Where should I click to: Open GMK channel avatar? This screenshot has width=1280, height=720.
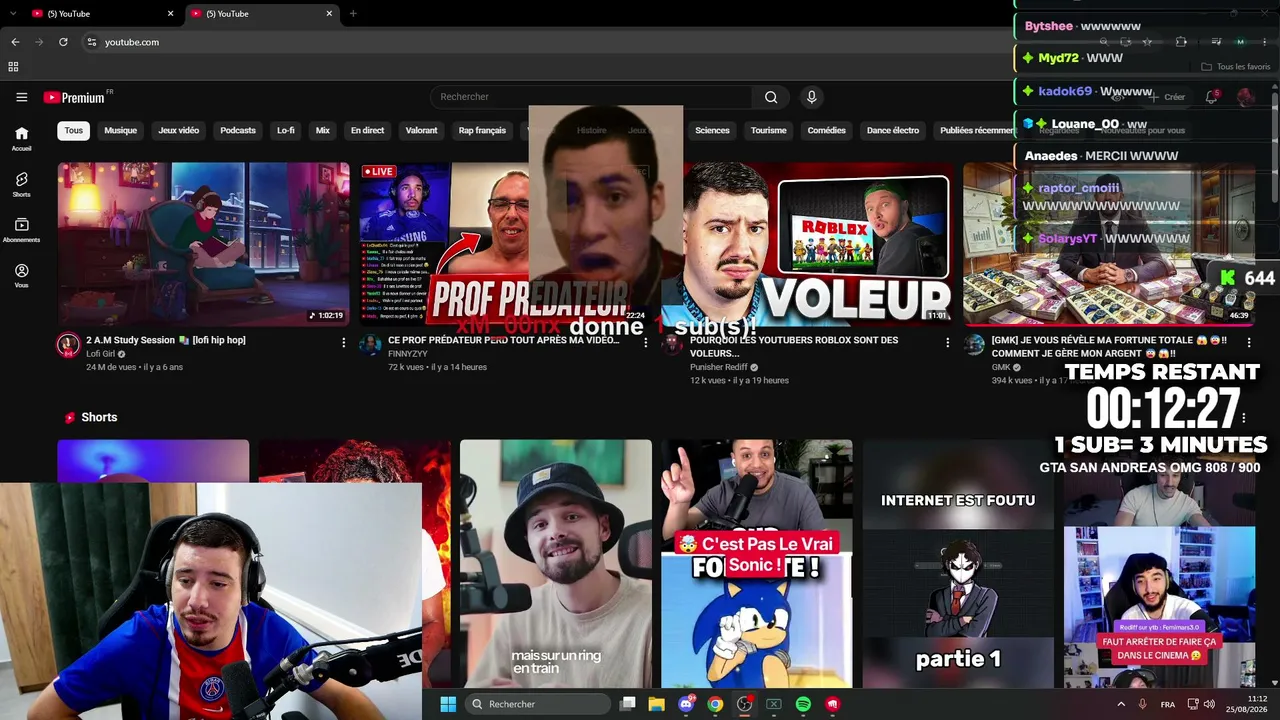click(975, 345)
